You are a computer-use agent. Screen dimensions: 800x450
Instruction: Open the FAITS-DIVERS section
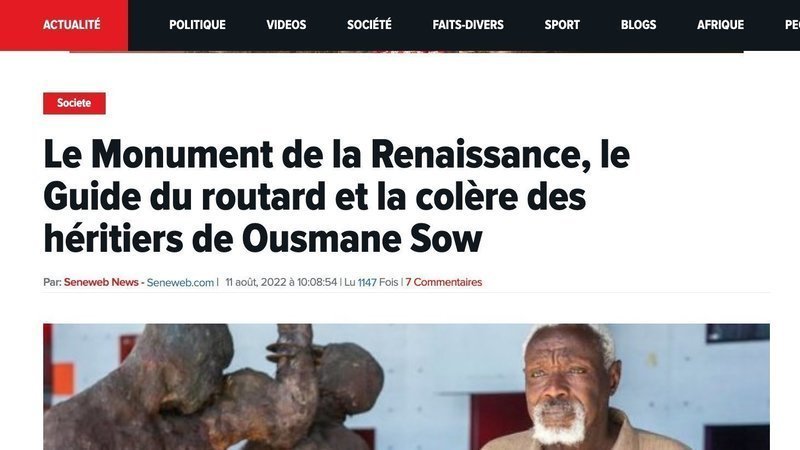coord(468,25)
